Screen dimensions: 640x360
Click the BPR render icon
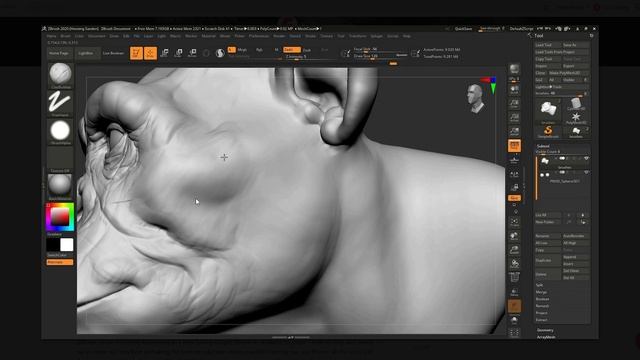tap(514, 69)
